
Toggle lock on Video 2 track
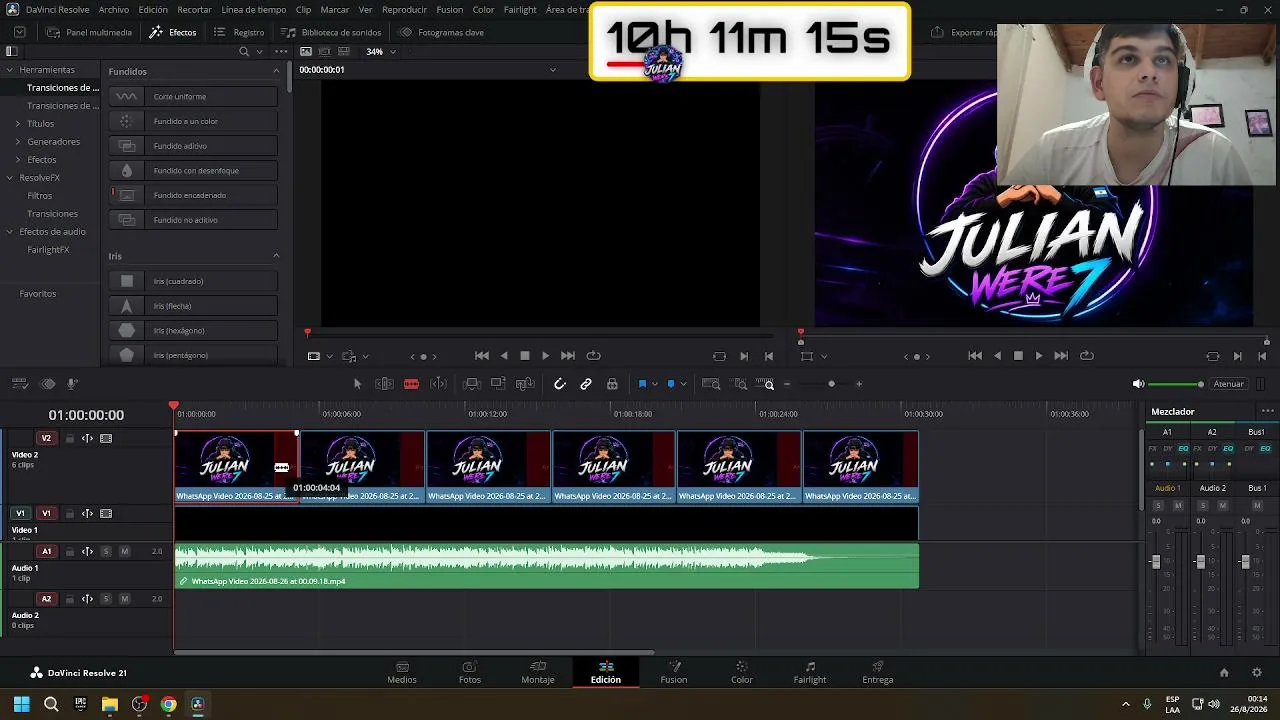[69, 438]
